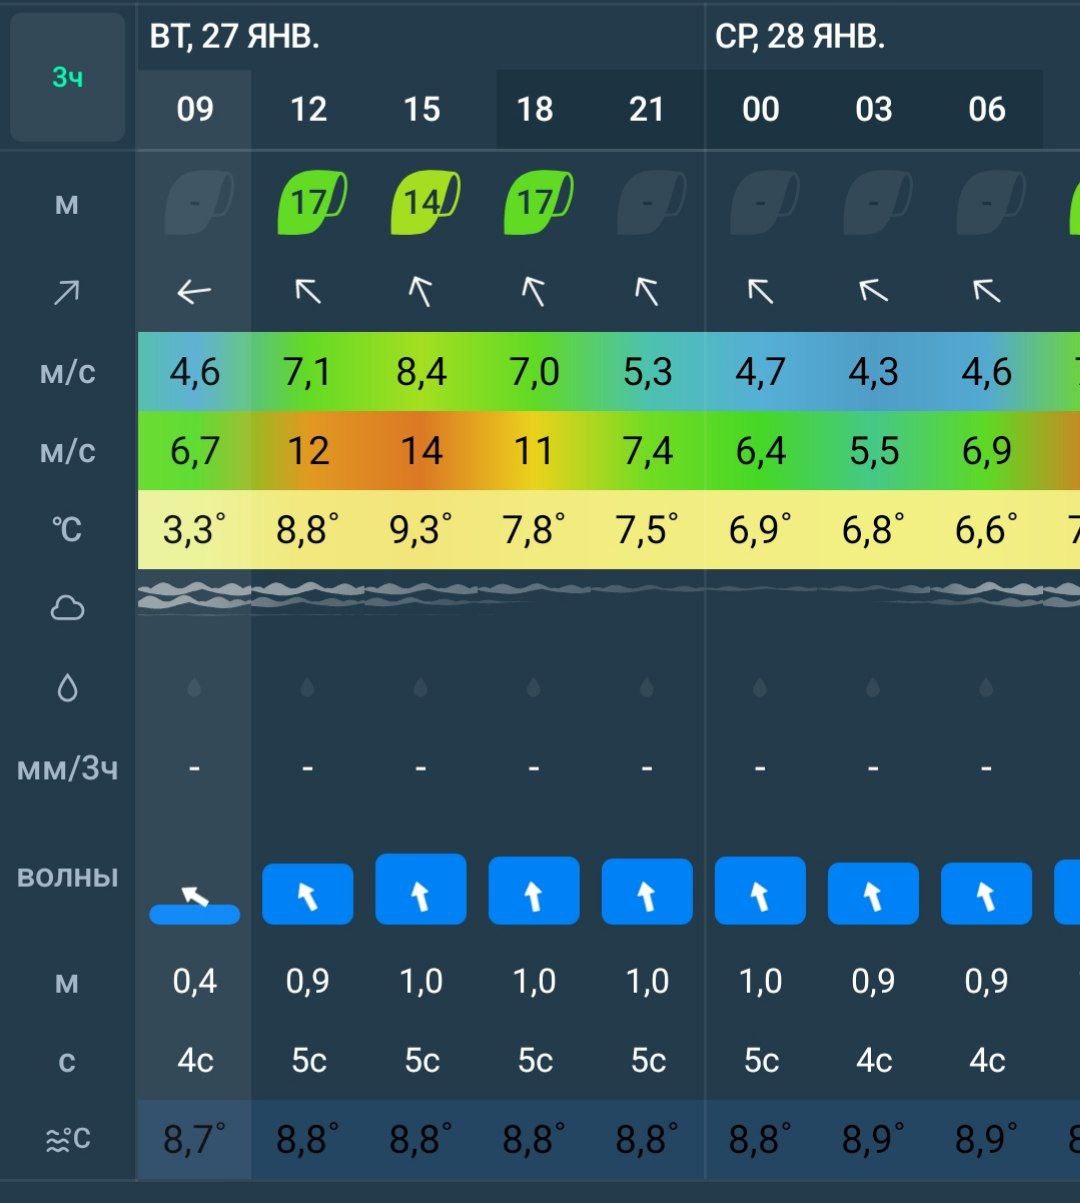Click the green sail icon at 12:00

point(310,203)
